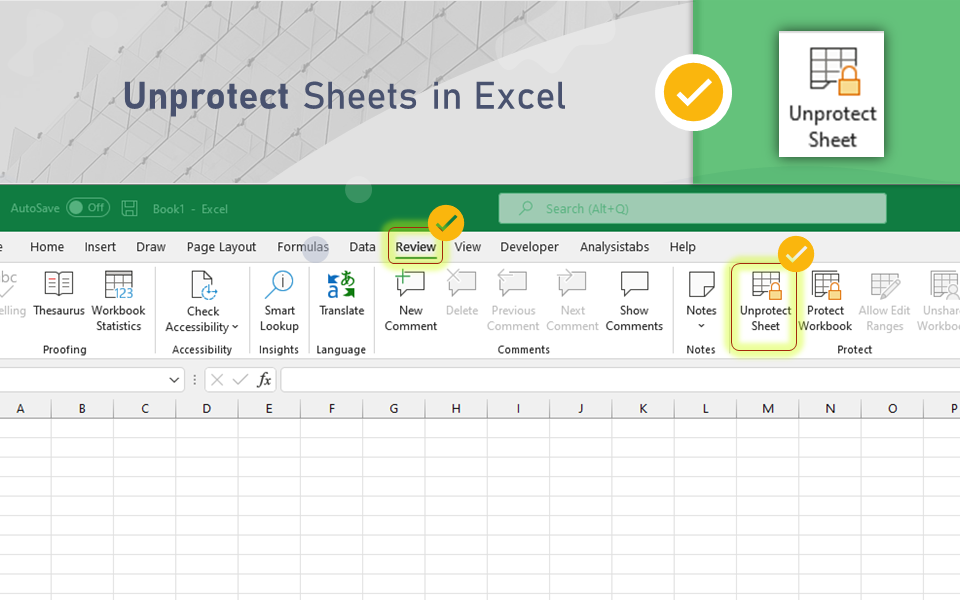Image resolution: width=960 pixels, height=600 pixels.
Task: Switch to the Page Layout tab
Action: click(x=221, y=247)
